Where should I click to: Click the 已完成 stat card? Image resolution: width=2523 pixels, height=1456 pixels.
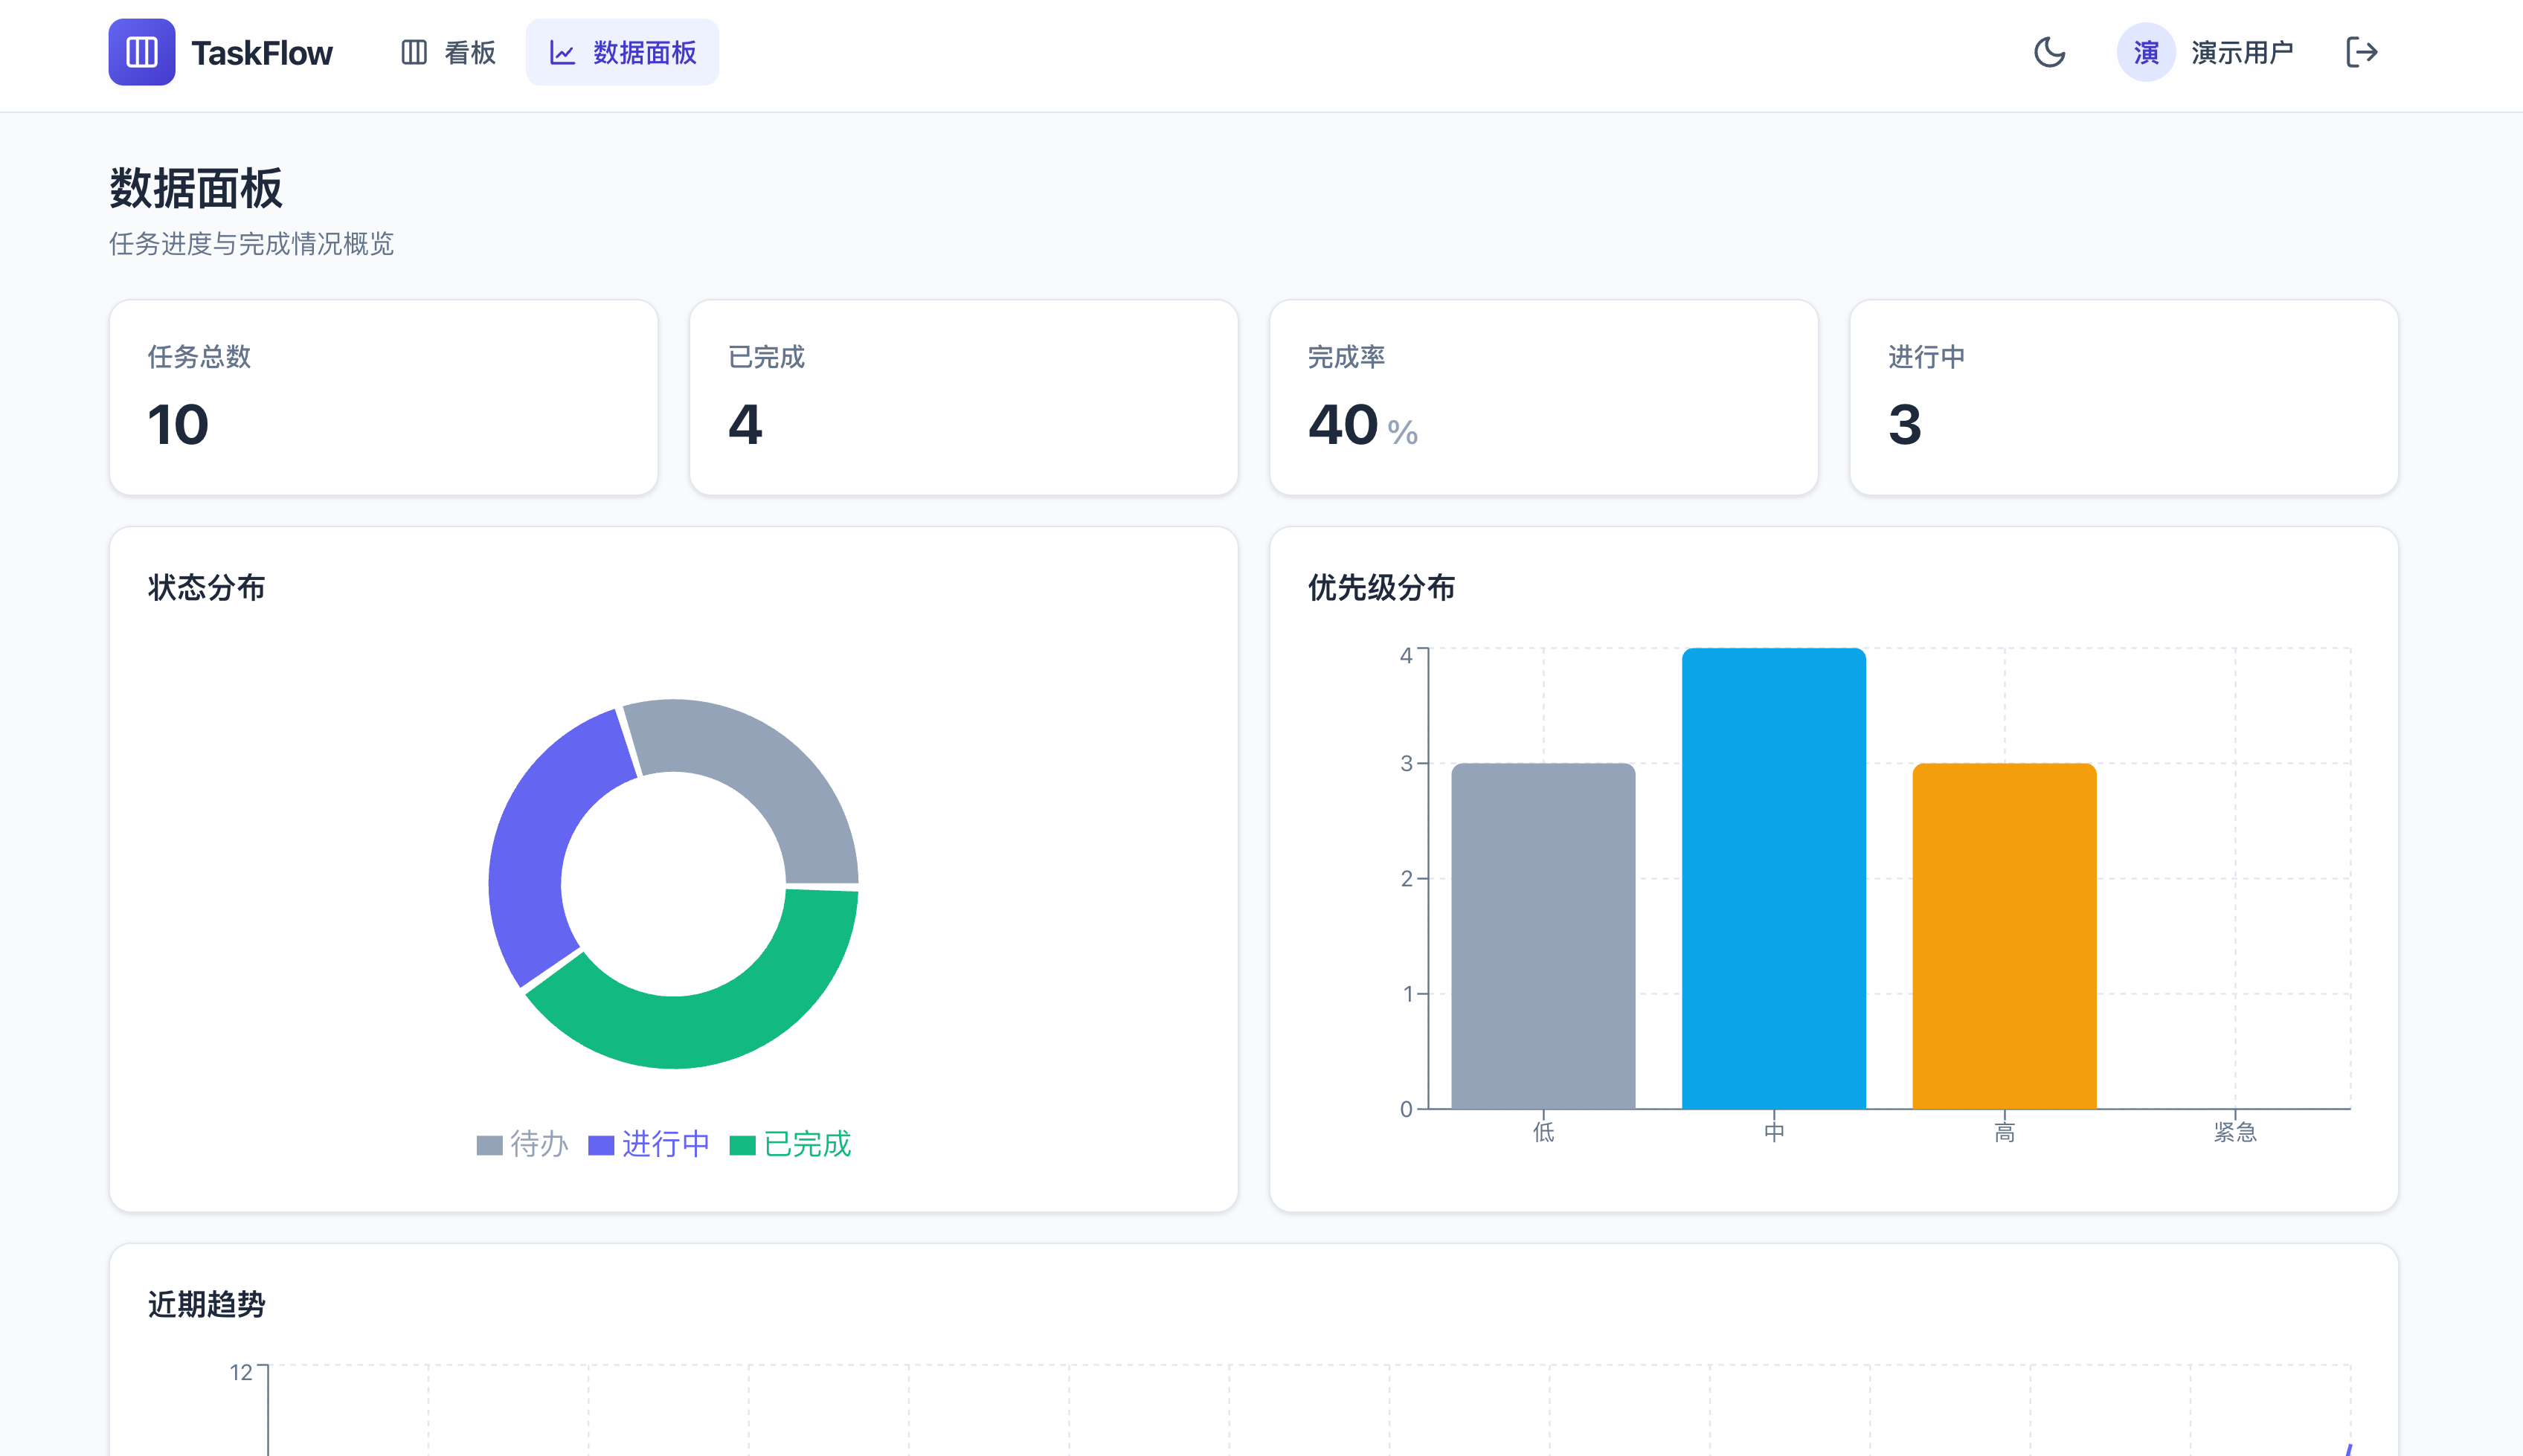tap(964, 397)
